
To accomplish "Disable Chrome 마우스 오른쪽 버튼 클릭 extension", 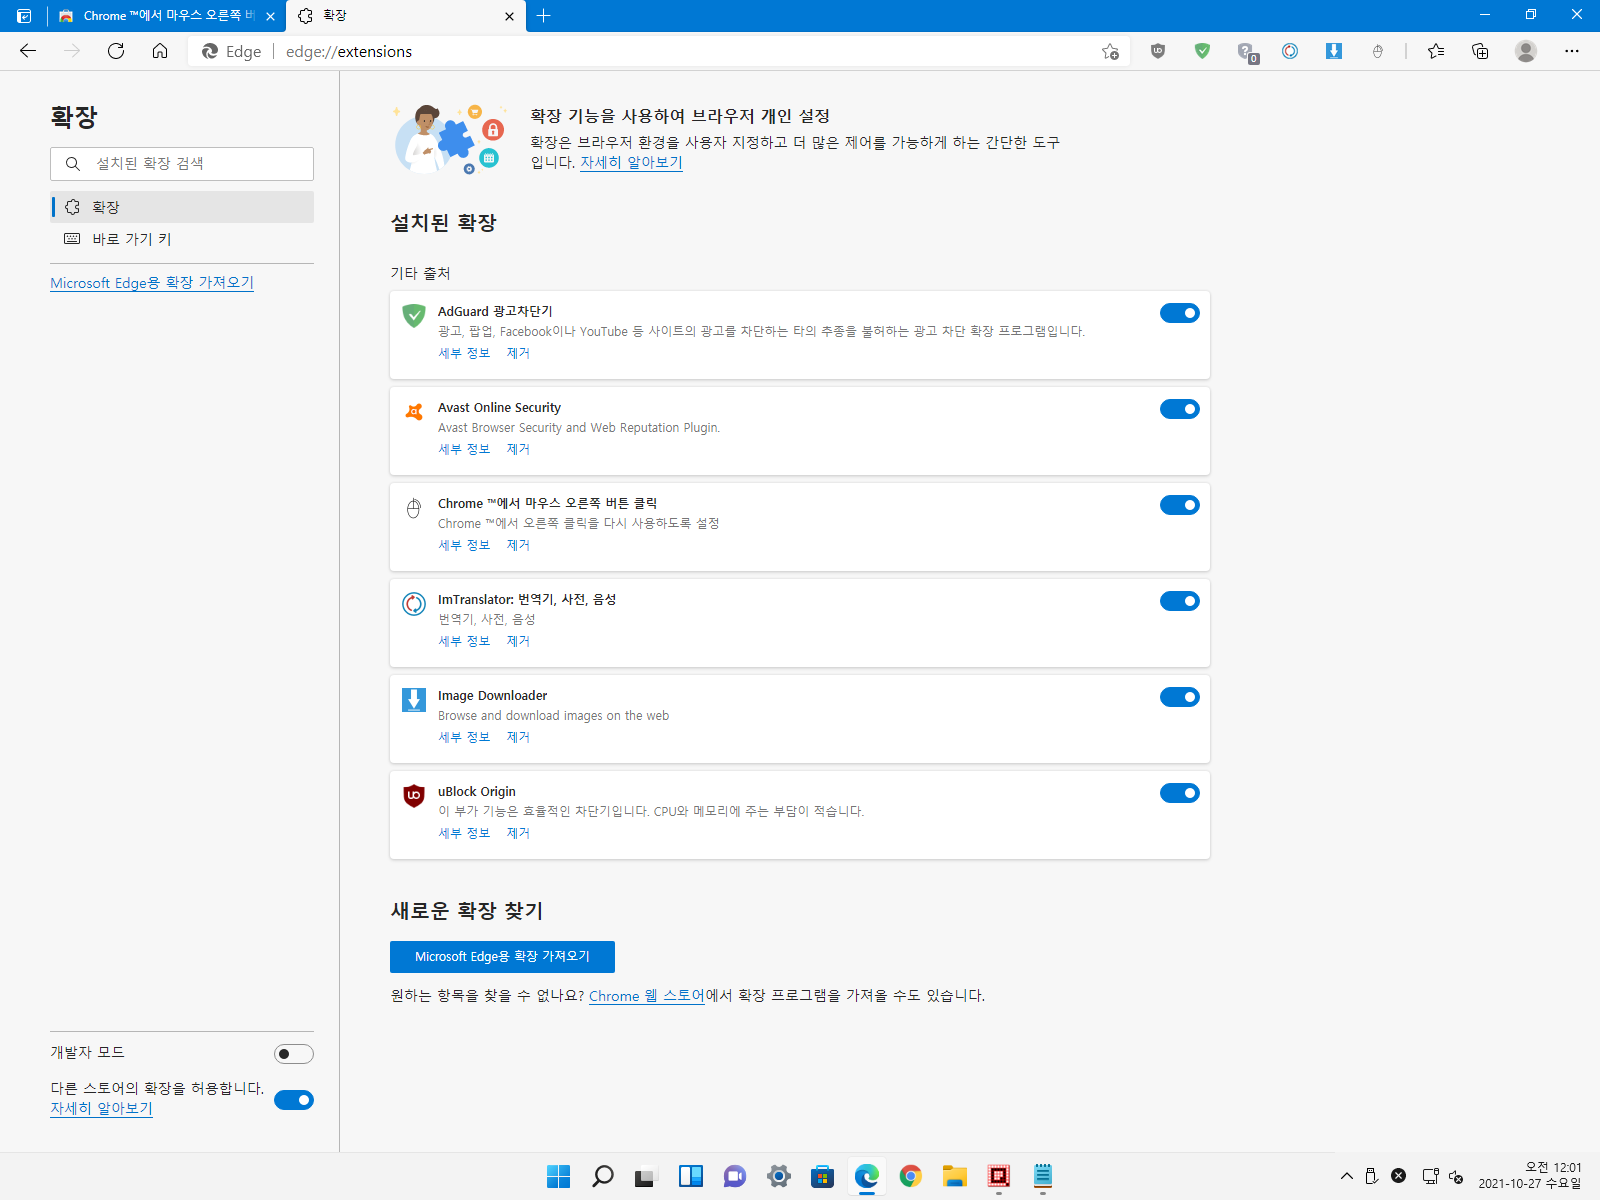I will tap(1180, 505).
